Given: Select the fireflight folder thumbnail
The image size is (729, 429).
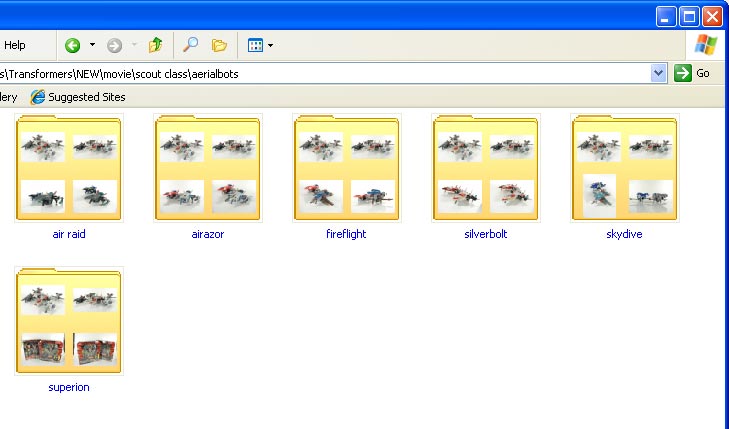Looking at the screenshot, I should tap(347, 168).
